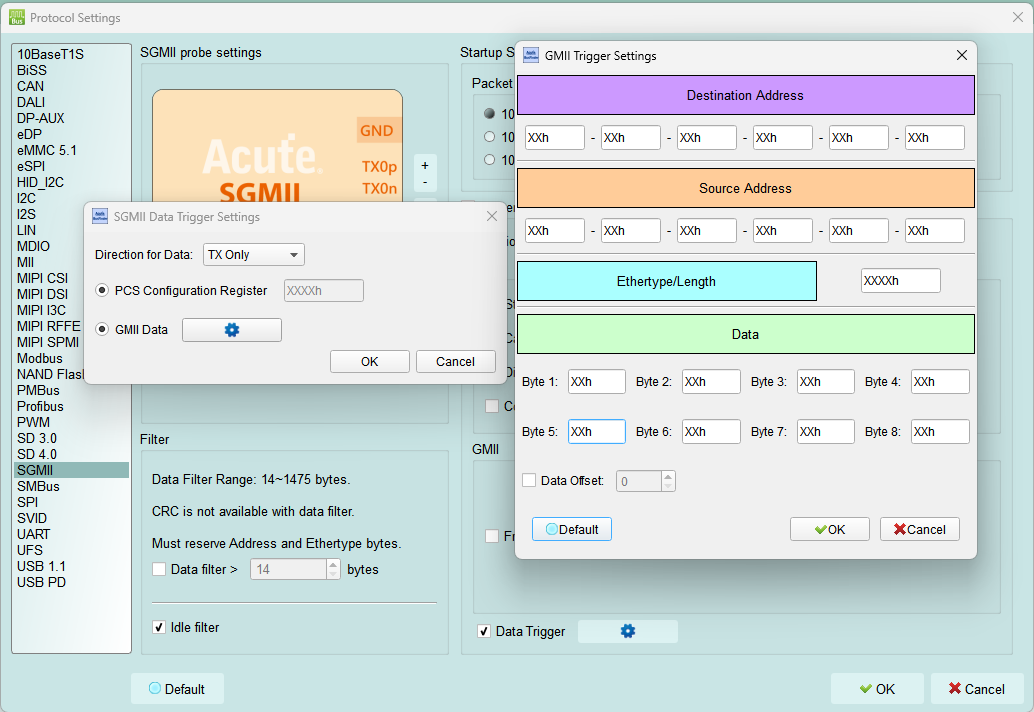Click the minus button beside the SGMII probe
This screenshot has width=1034, height=712.
pos(425,182)
